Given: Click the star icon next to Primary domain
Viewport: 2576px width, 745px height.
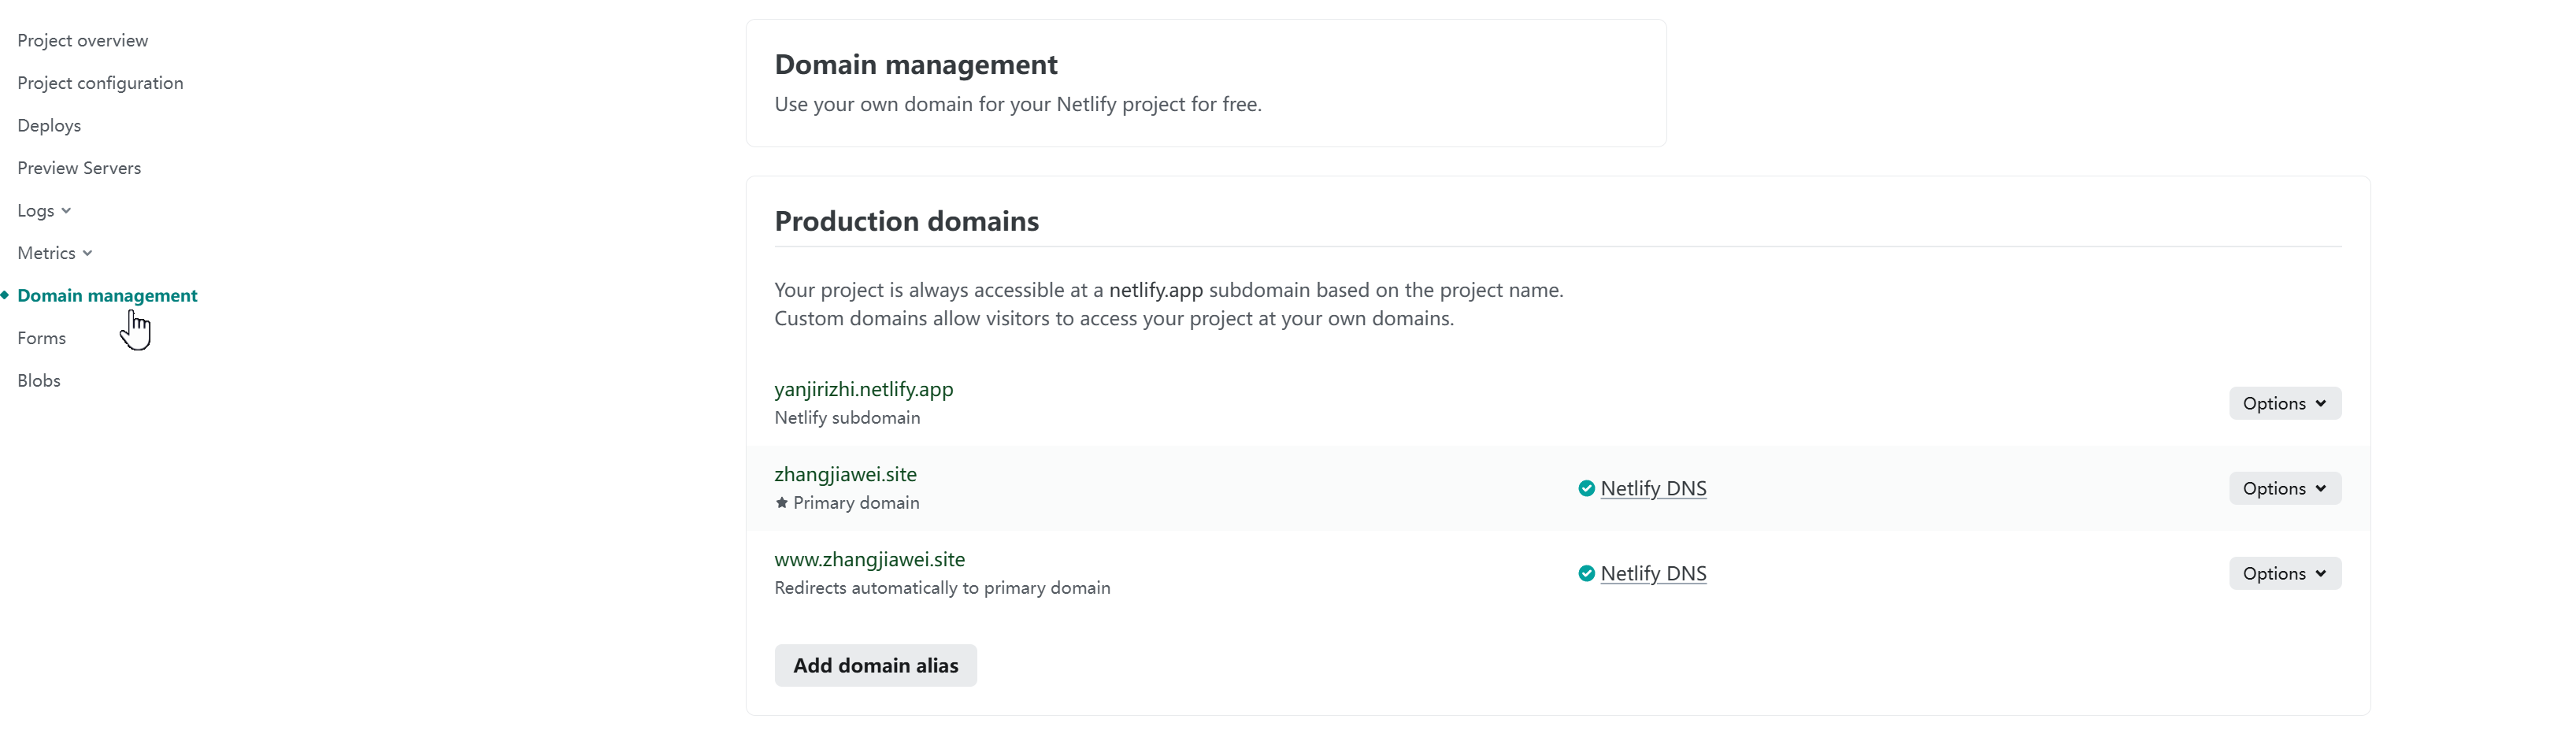Looking at the screenshot, I should point(781,502).
